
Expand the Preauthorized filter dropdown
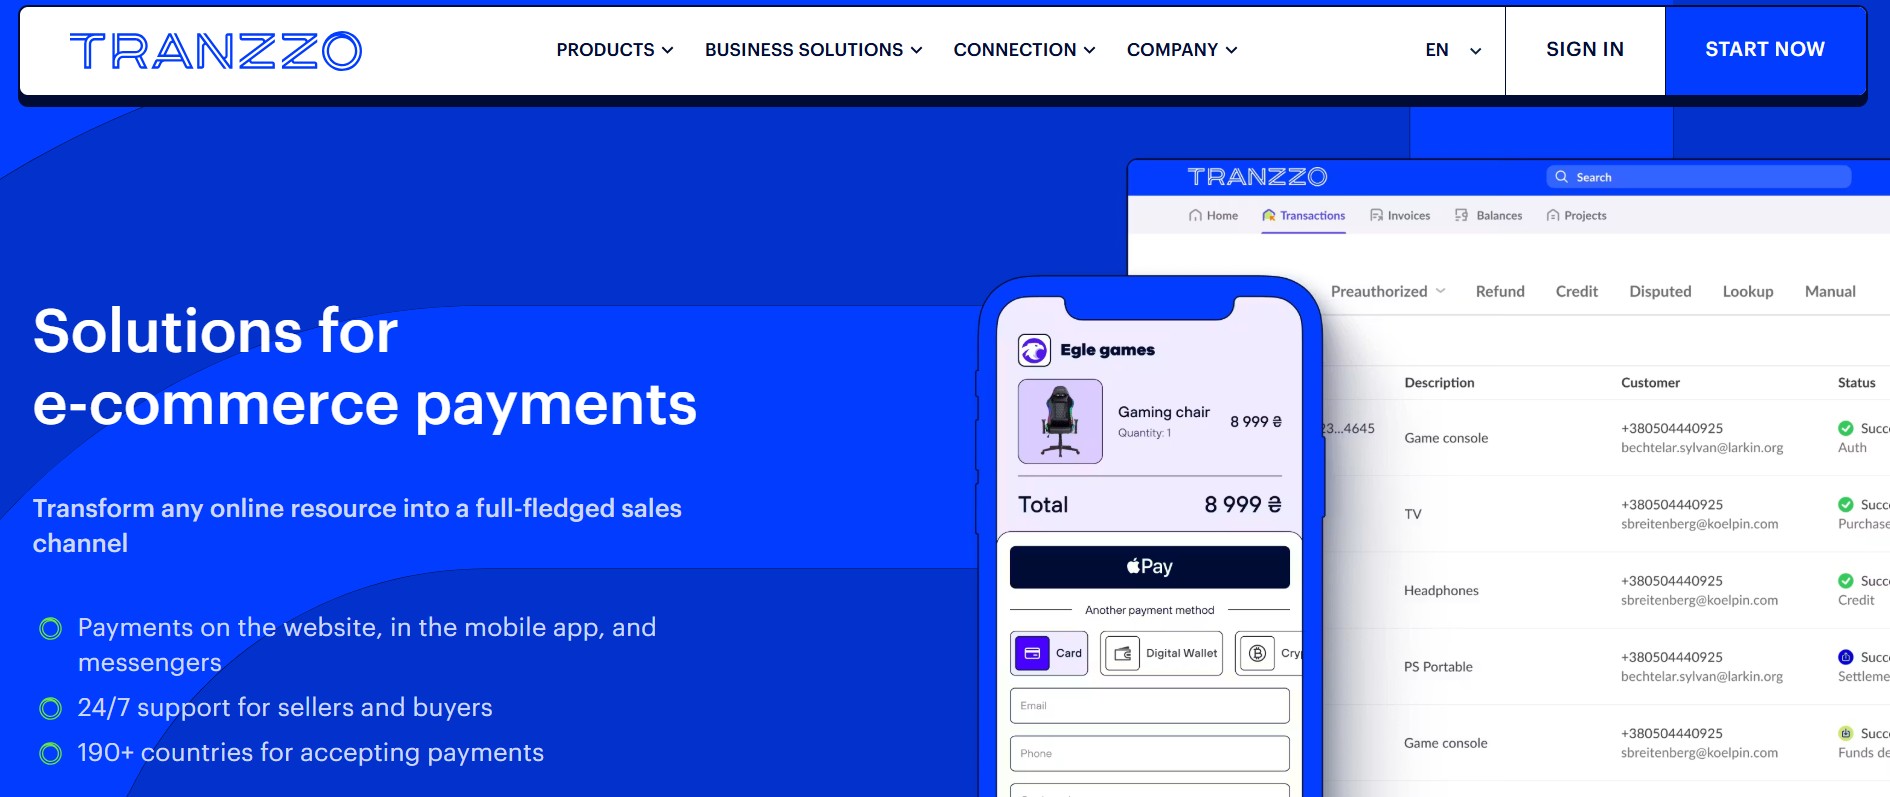coord(1388,291)
